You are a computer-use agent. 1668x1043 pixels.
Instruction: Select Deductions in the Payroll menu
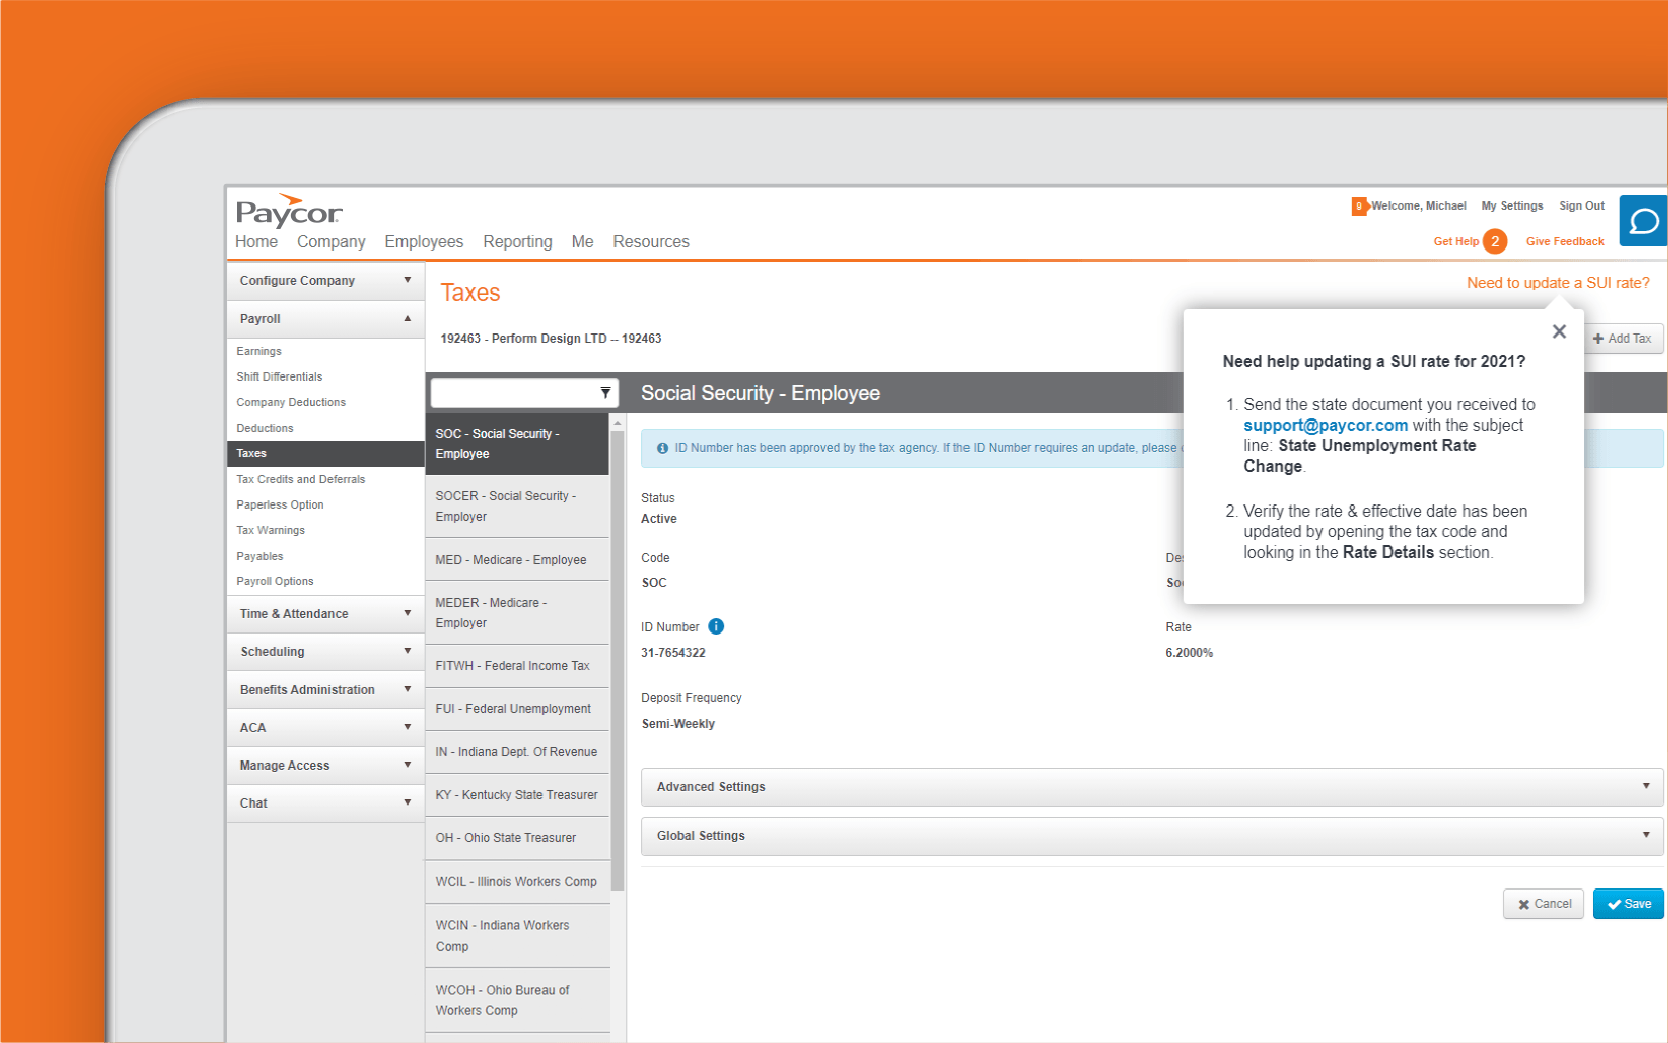pyautogui.click(x=265, y=428)
